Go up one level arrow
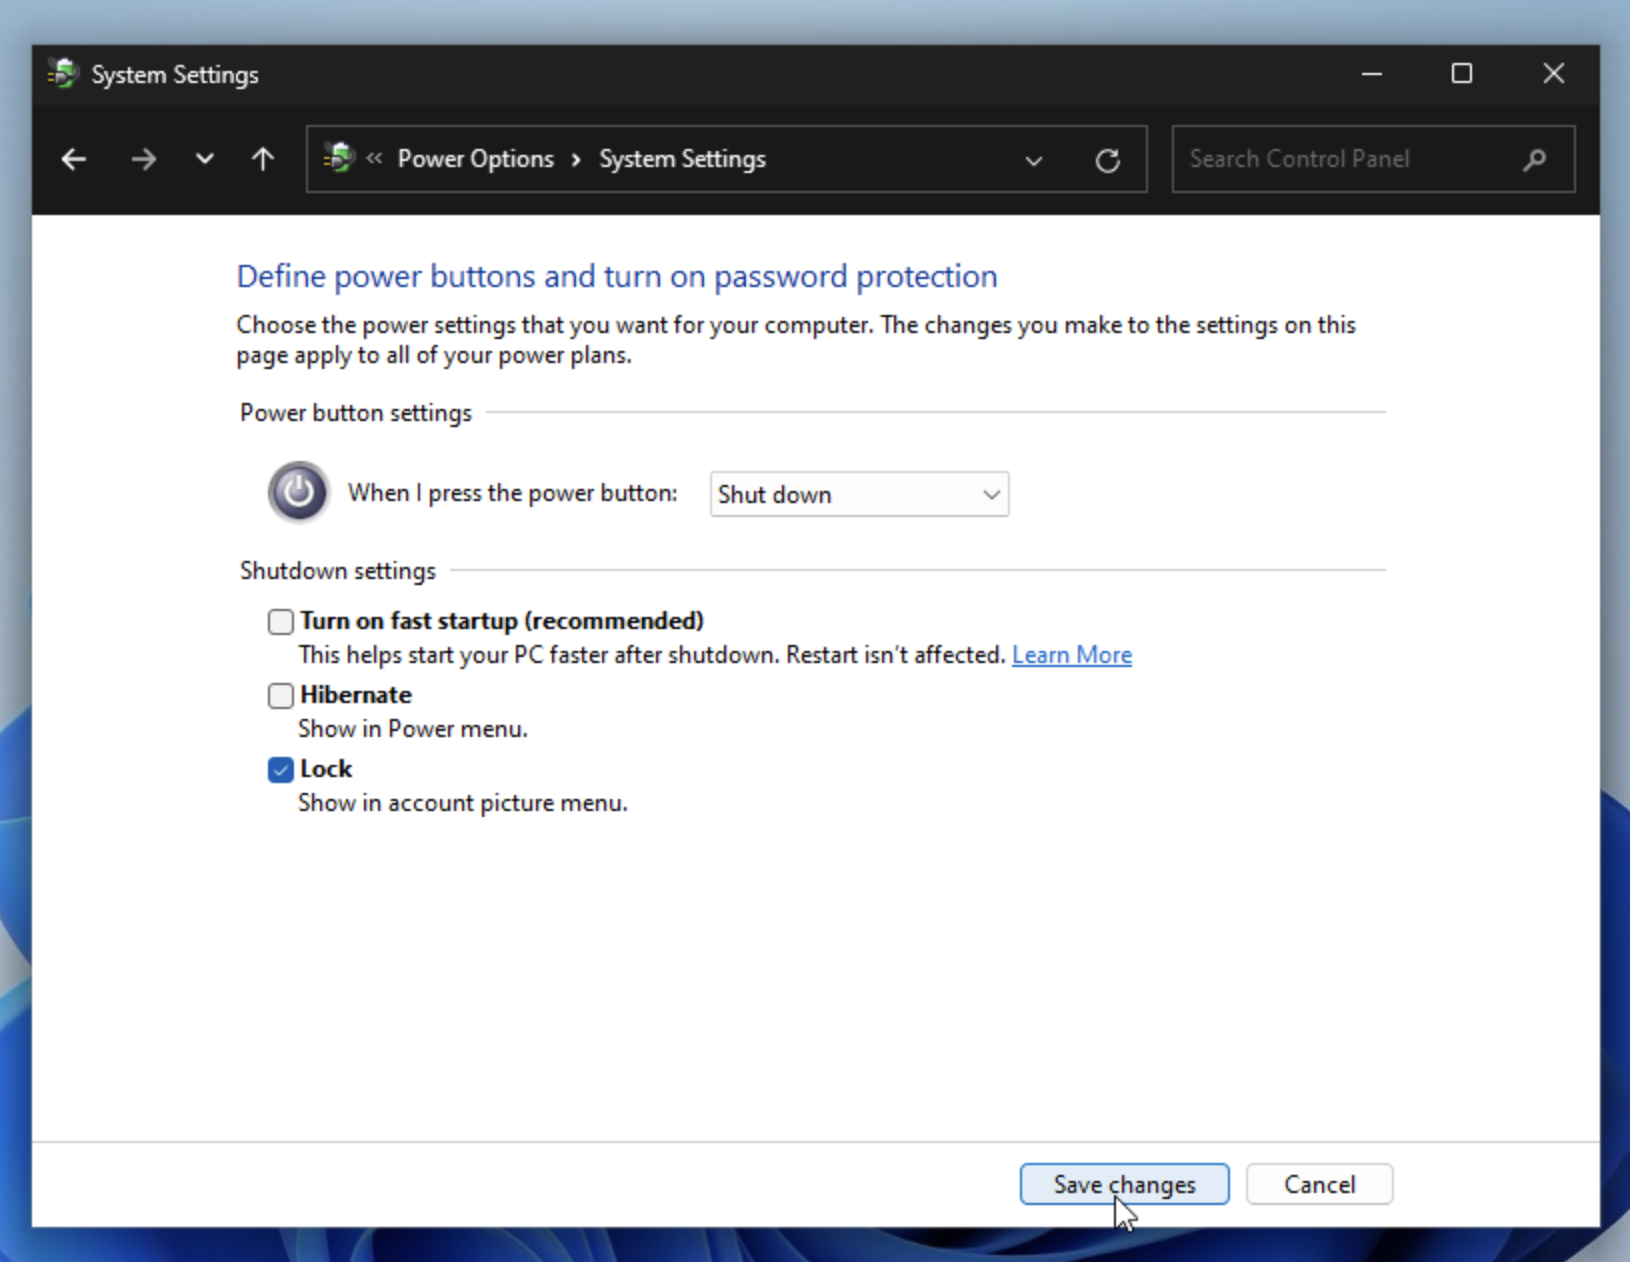 pos(263,159)
